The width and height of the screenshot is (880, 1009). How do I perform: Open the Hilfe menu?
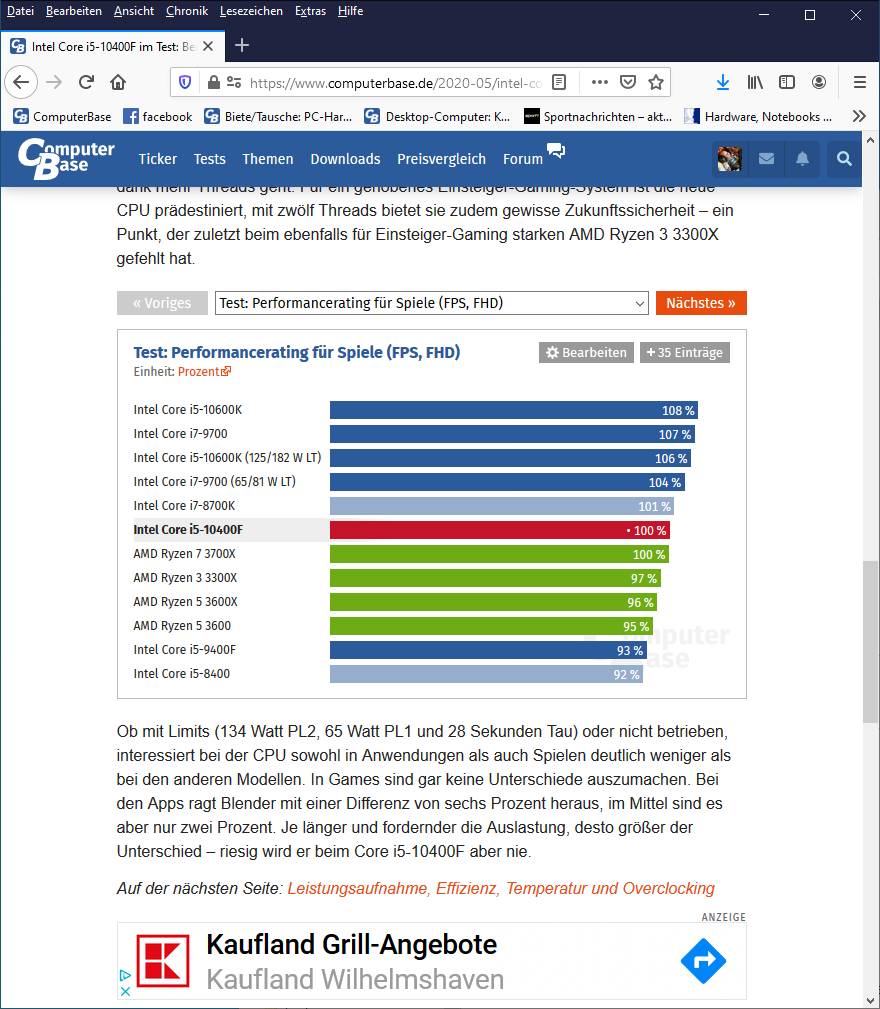(351, 11)
